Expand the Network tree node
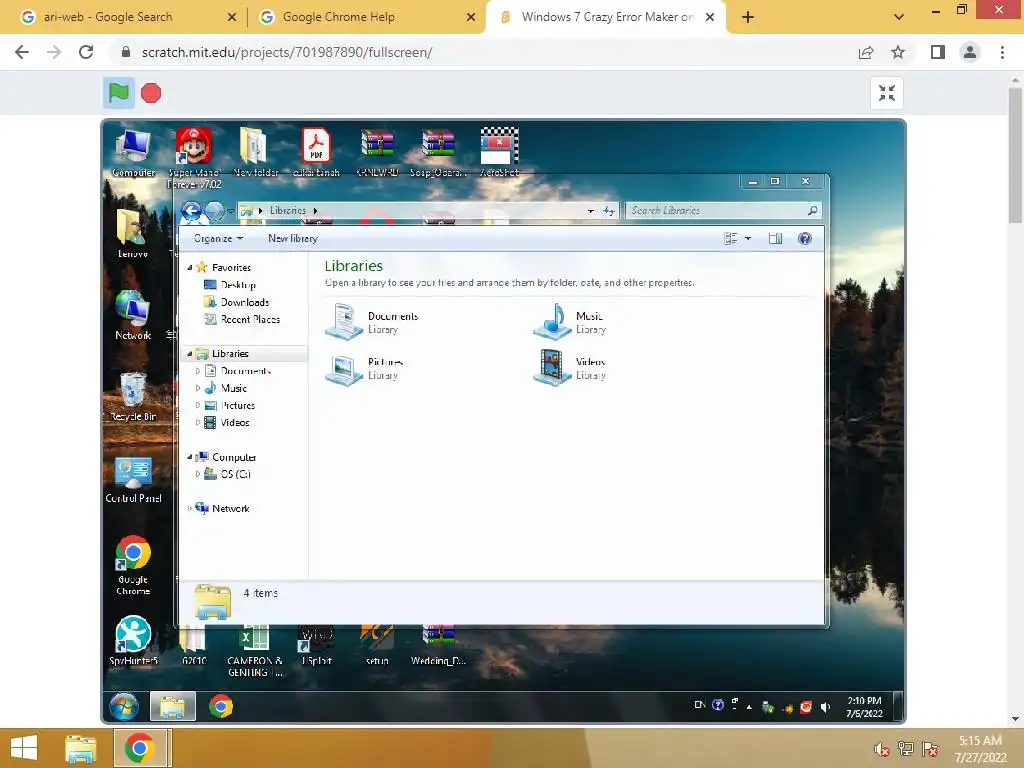 click(x=190, y=508)
